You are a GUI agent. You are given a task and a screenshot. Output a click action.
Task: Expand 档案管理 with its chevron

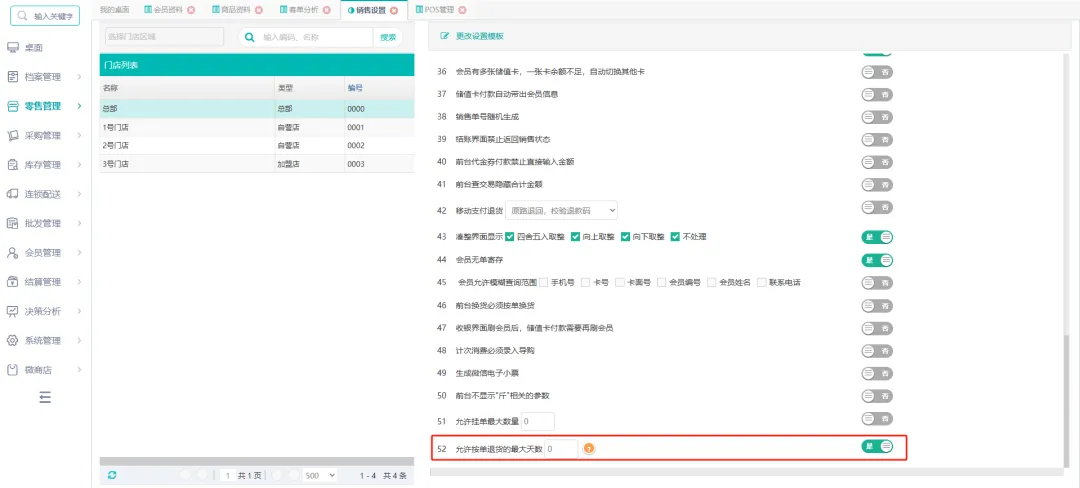click(80, 77)
